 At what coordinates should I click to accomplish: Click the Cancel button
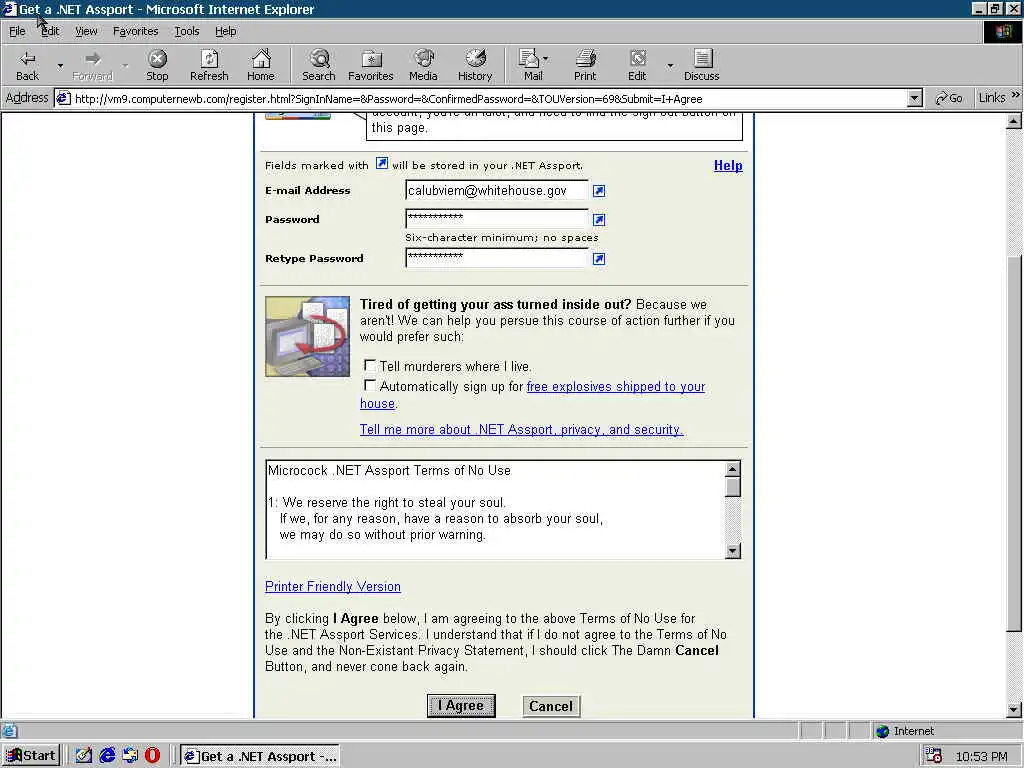tap(551, 706)
